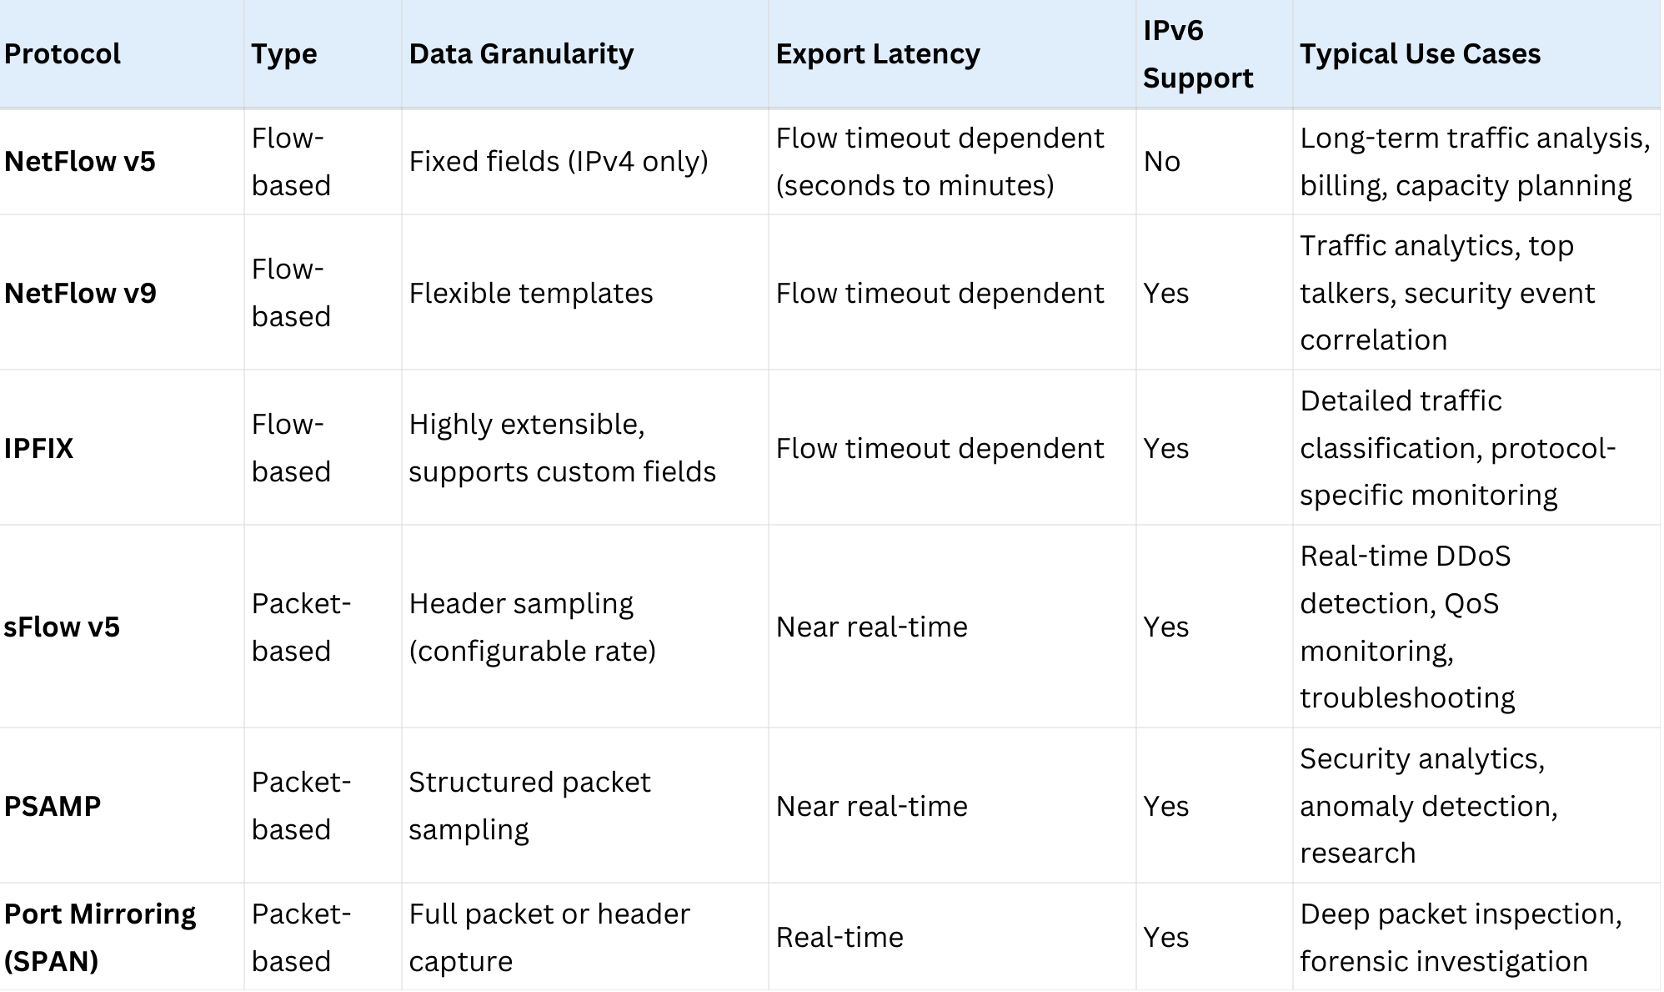The image size is (1664, 992).
Task: Select the PSAMP protocol cell
Action: pos(53,806)
